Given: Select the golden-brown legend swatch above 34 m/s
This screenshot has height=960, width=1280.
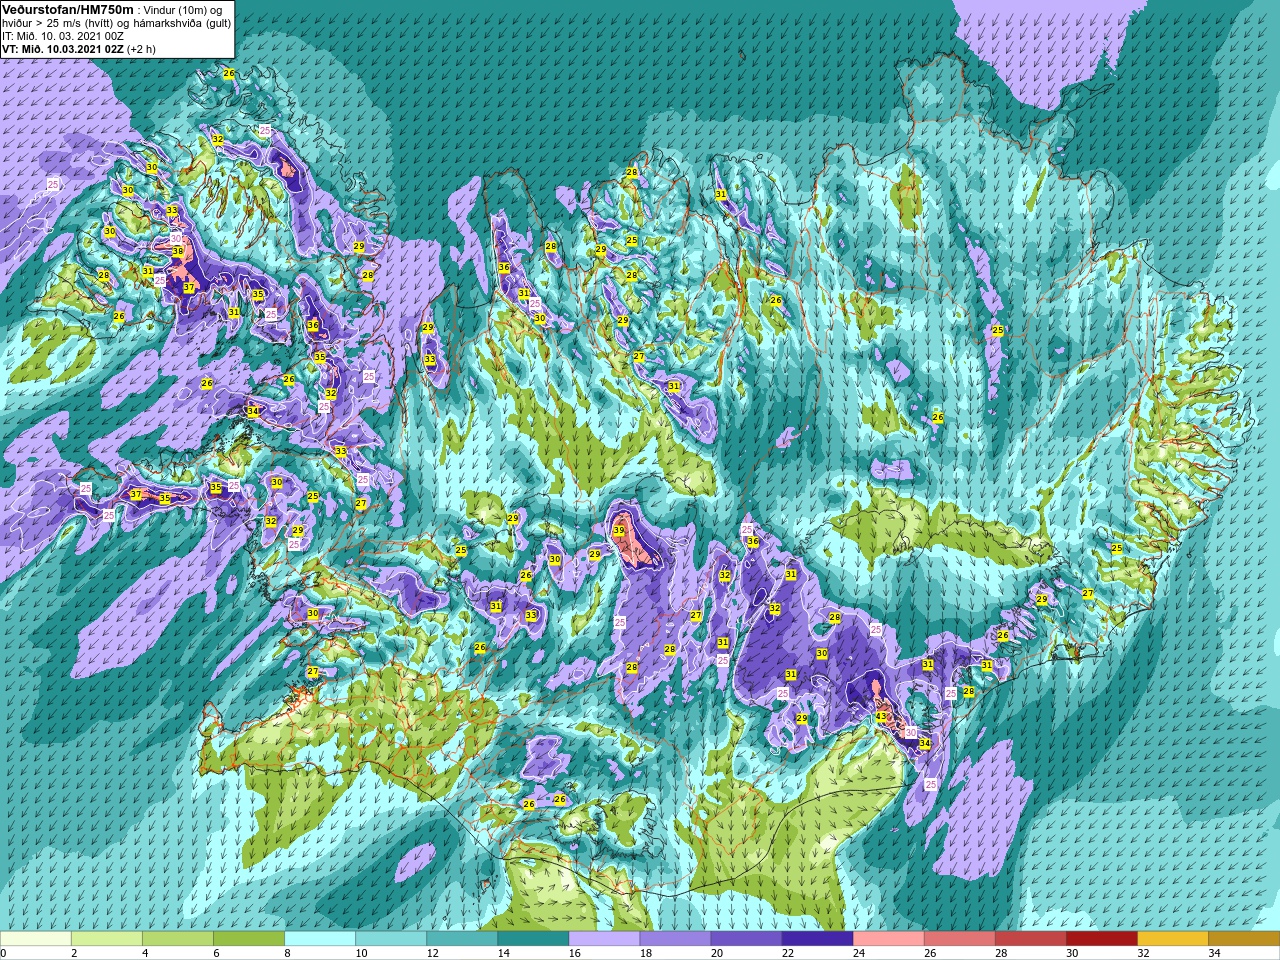Looking at the screenshot, I should pyautogui.click(x=1244, y=939).
